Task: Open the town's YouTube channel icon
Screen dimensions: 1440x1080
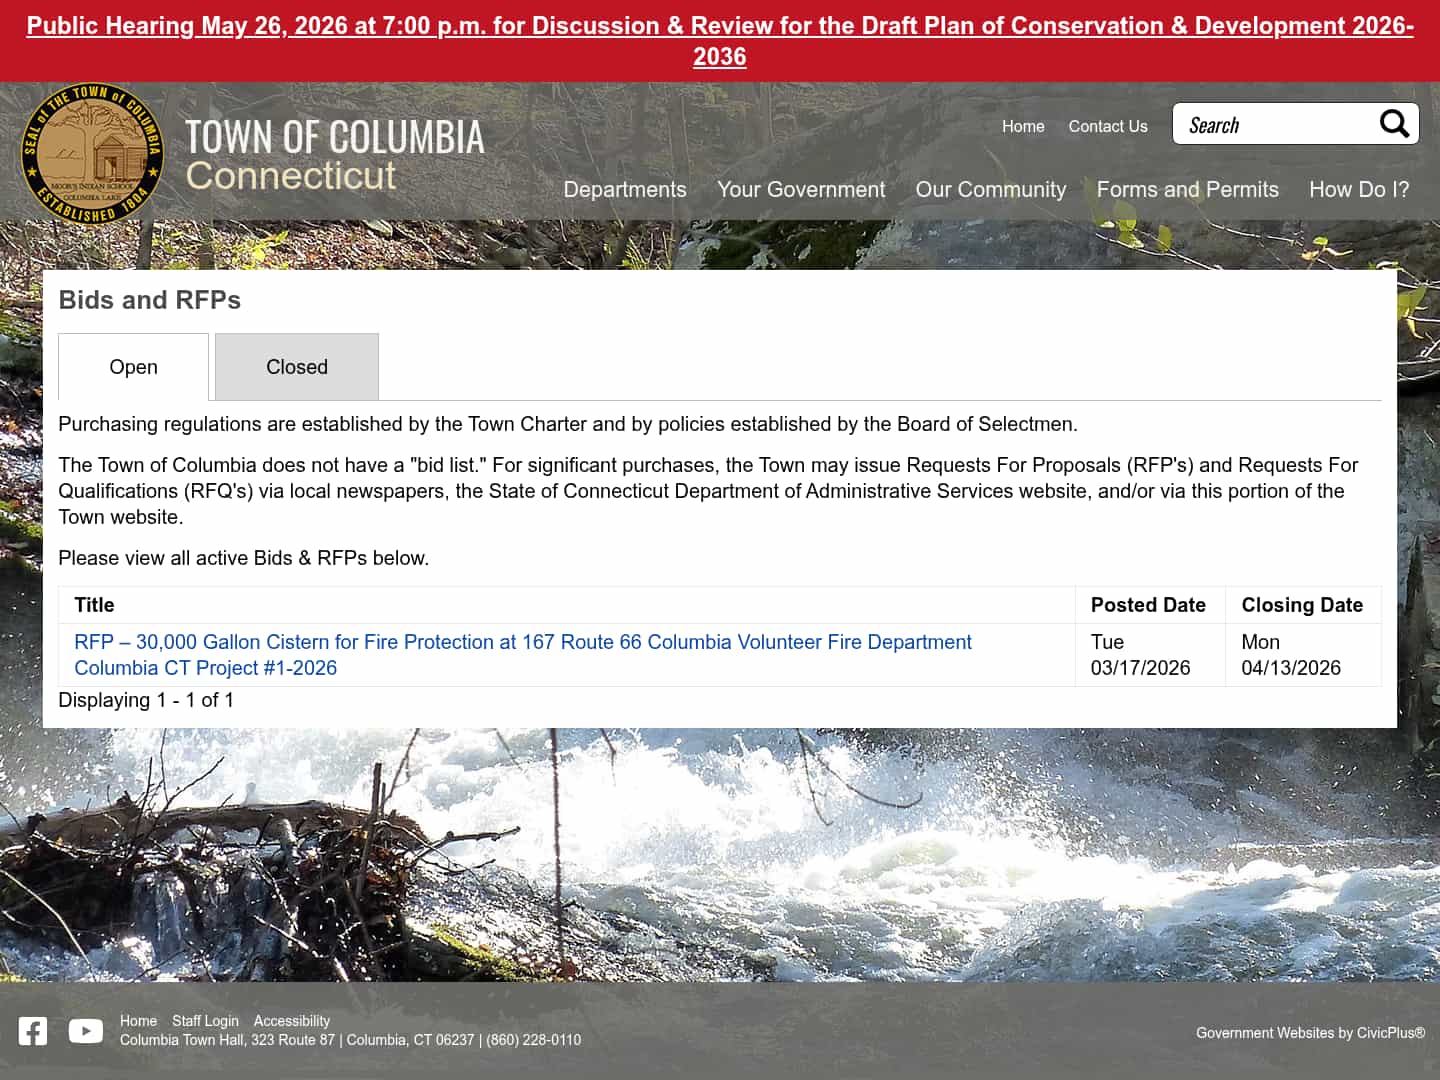Action: pos(85,1030)
